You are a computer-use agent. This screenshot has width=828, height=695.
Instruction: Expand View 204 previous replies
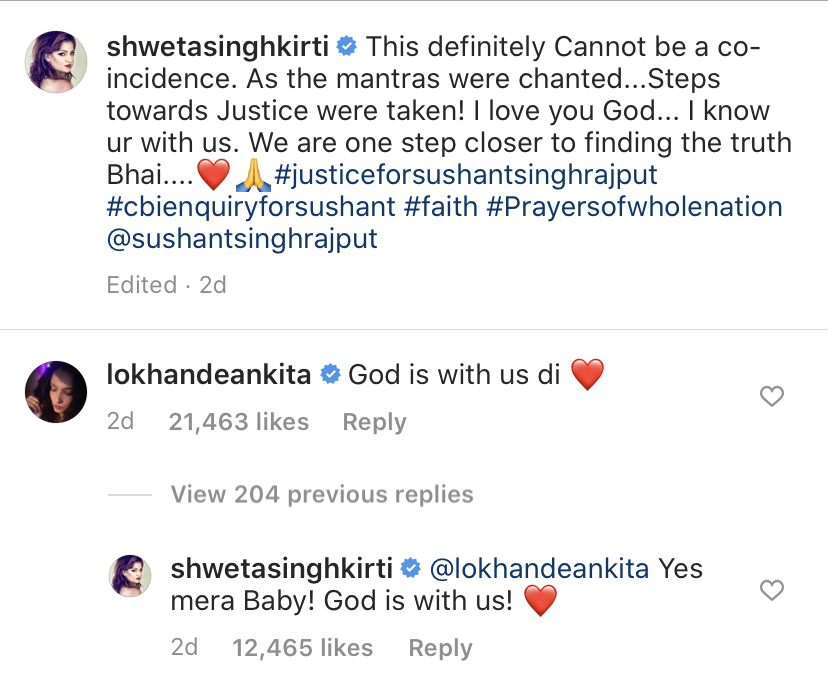tap(322, 494)
